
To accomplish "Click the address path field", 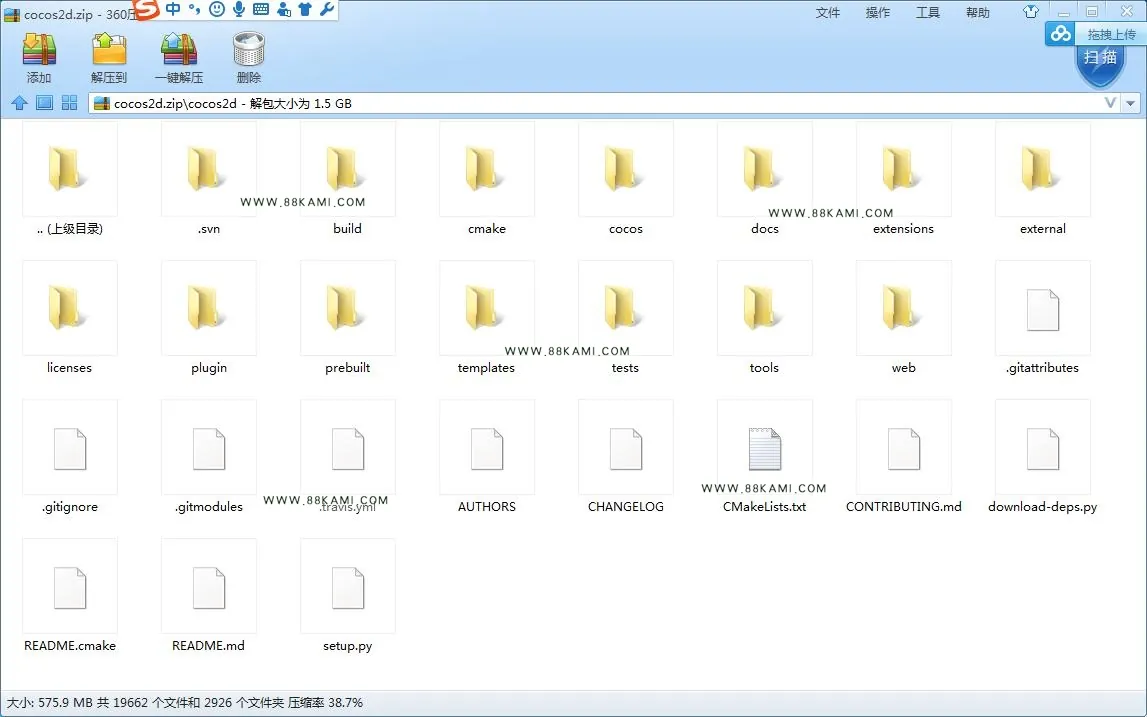I will point(596,103).
